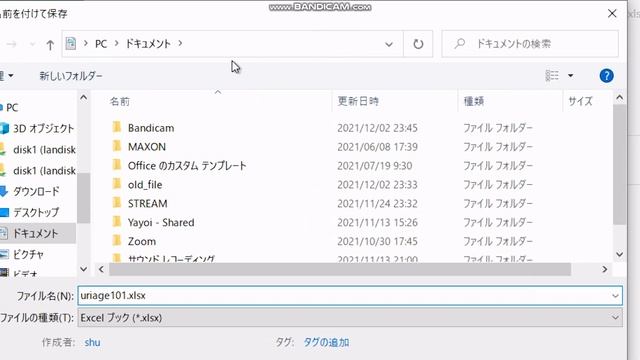Open the file name history dropdown arrow
640x360 pixels.
[x=615, y=296]
